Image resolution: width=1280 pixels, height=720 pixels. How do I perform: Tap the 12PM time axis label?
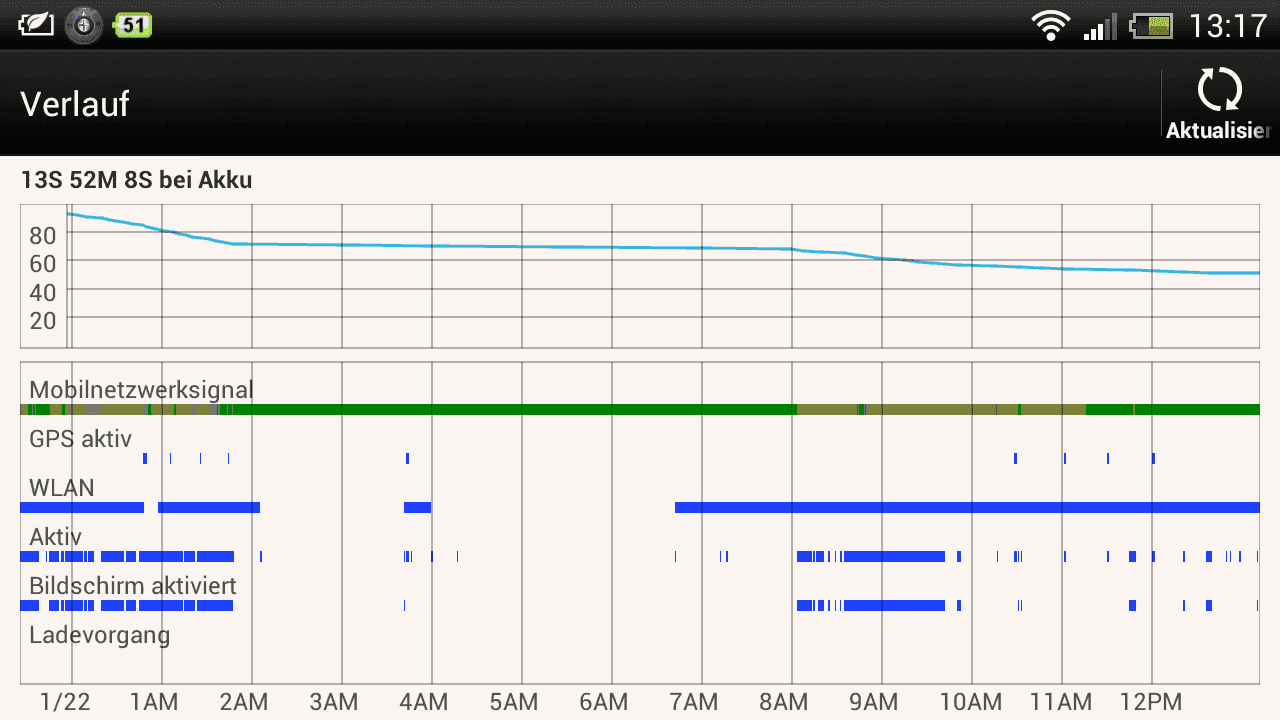pyautogui.click(x=1151, y=702)
